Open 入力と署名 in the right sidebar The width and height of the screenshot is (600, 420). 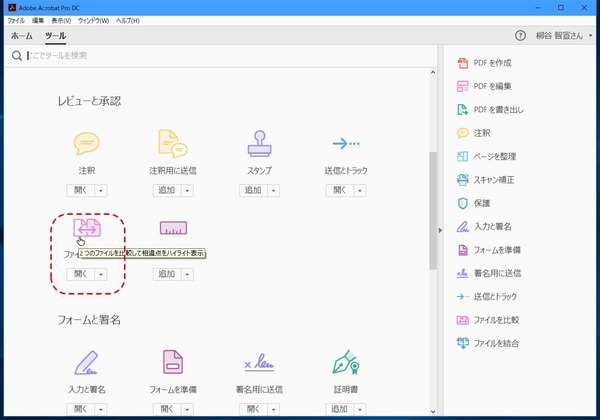click(484, 226)
